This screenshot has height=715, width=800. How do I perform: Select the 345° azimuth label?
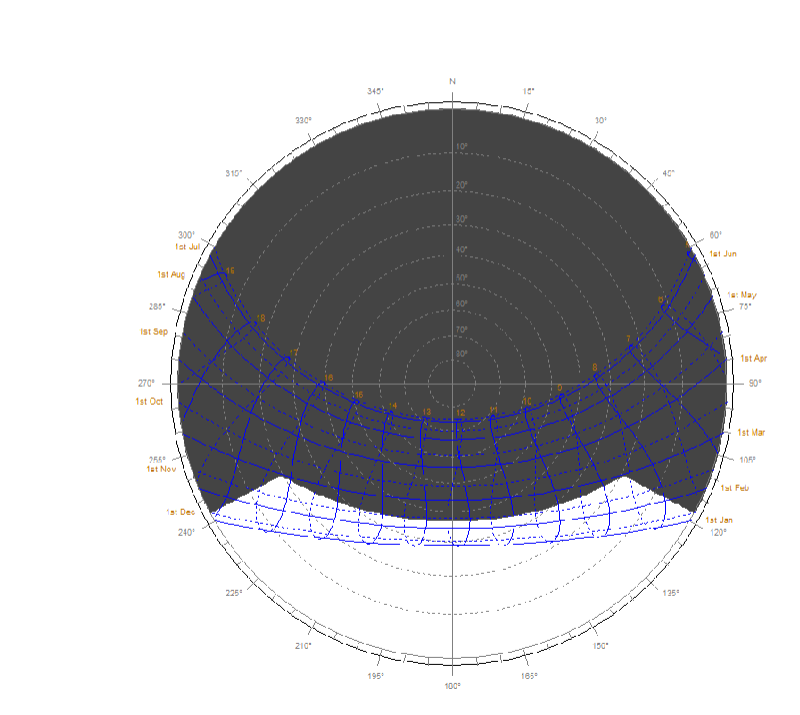click(x=375, y=92)
